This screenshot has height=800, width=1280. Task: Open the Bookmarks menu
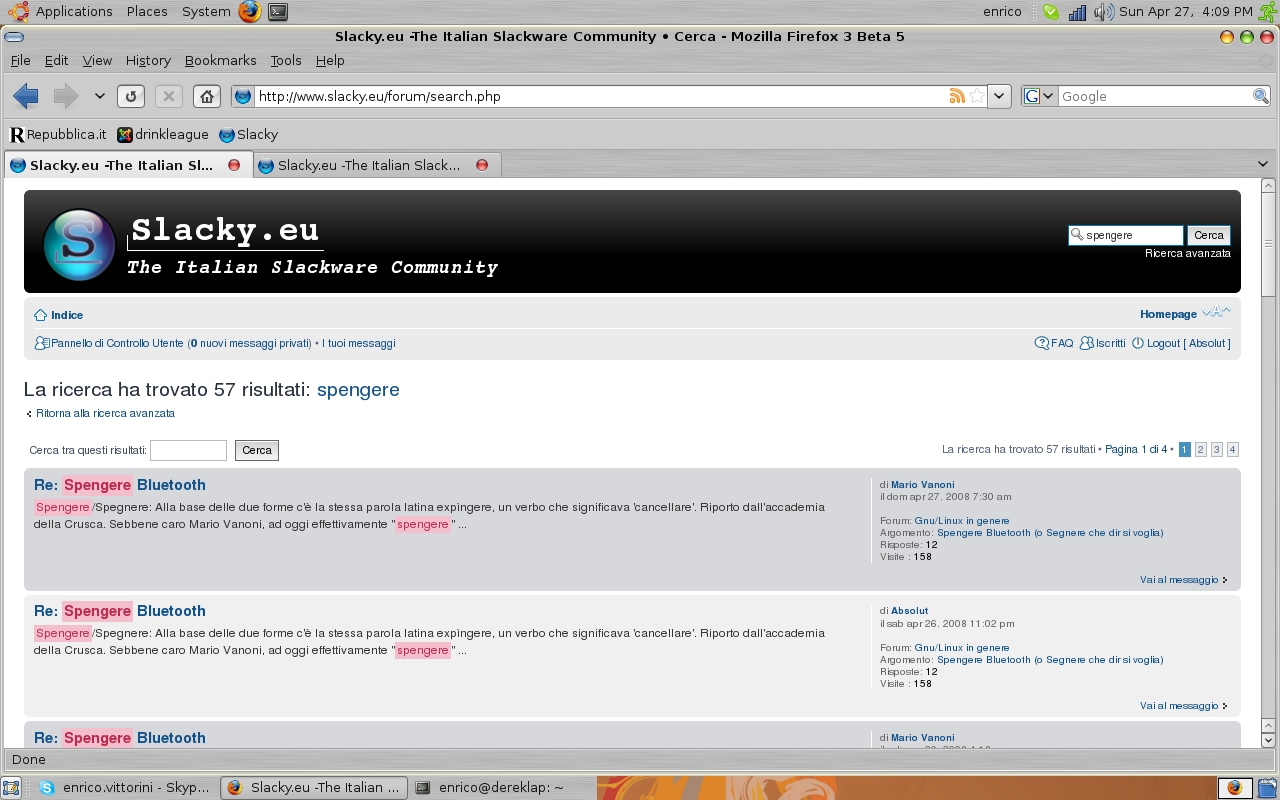pos(220,60)
